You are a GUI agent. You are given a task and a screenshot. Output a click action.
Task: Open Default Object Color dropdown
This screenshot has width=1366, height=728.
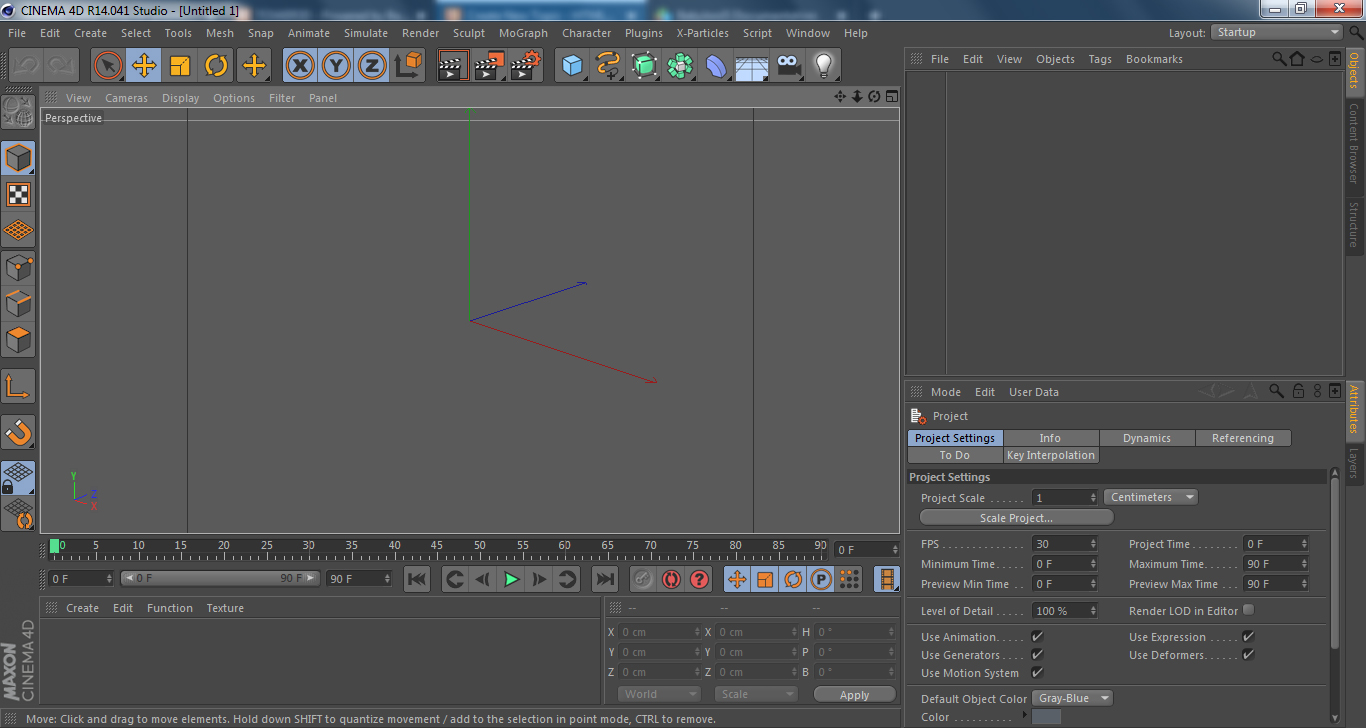[x=1073, y=698]
